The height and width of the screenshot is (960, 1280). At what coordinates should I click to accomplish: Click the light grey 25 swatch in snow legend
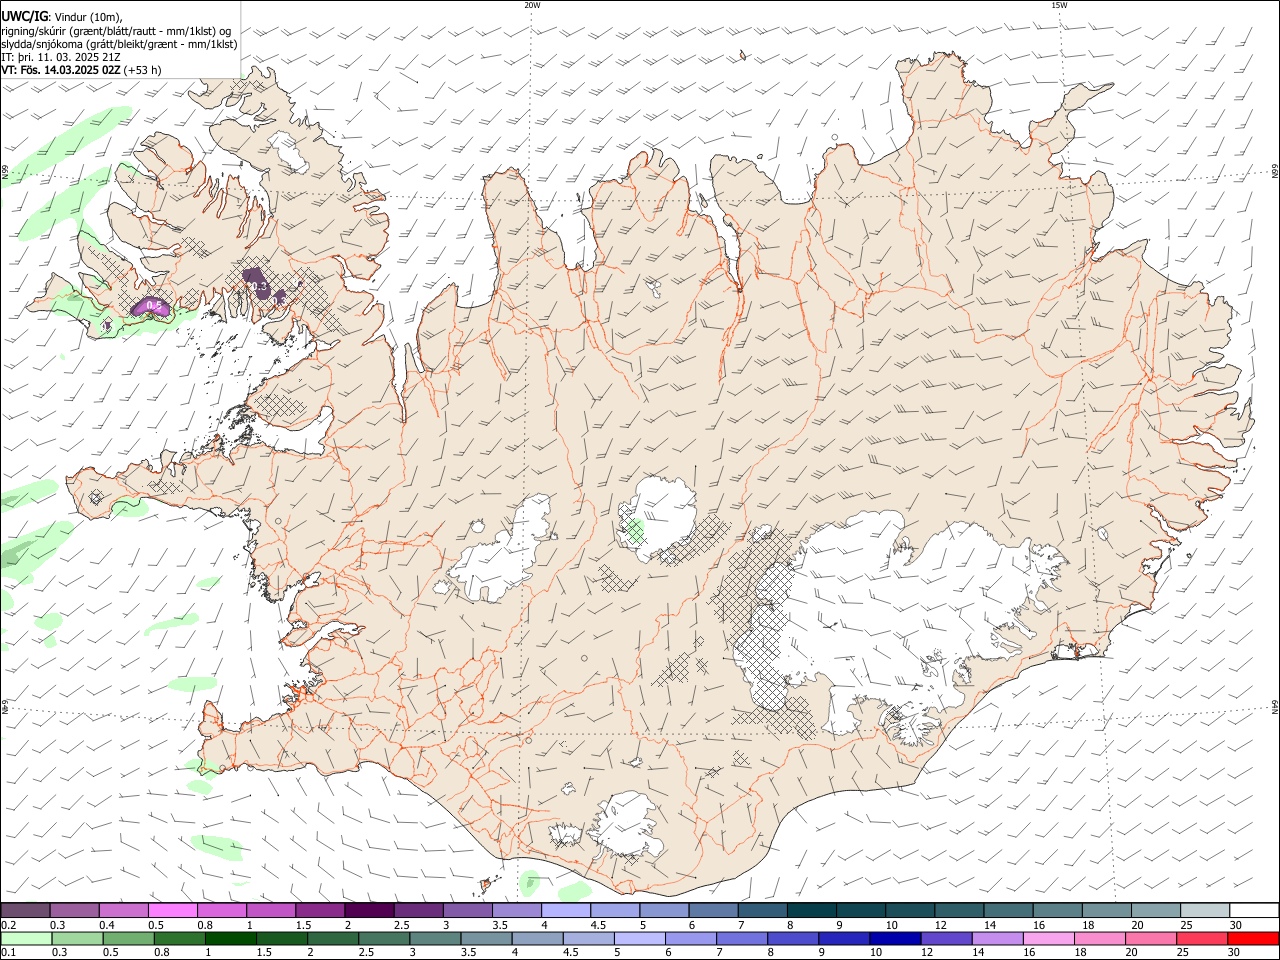click(1205, 910)
